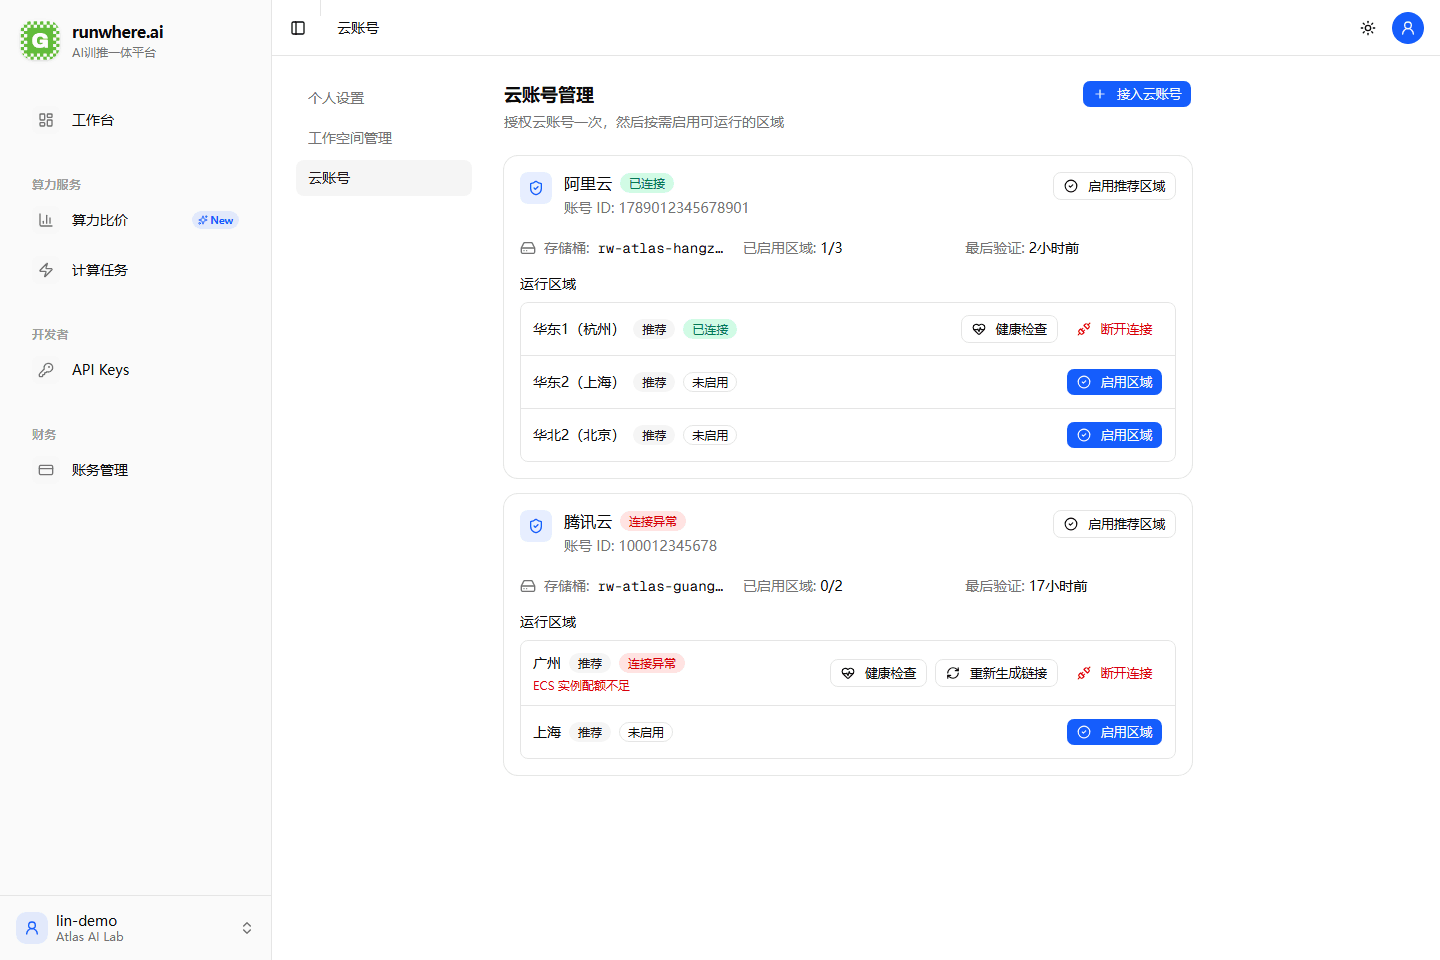Click the lin-demo workspace avatar icon

coord(32,928)
